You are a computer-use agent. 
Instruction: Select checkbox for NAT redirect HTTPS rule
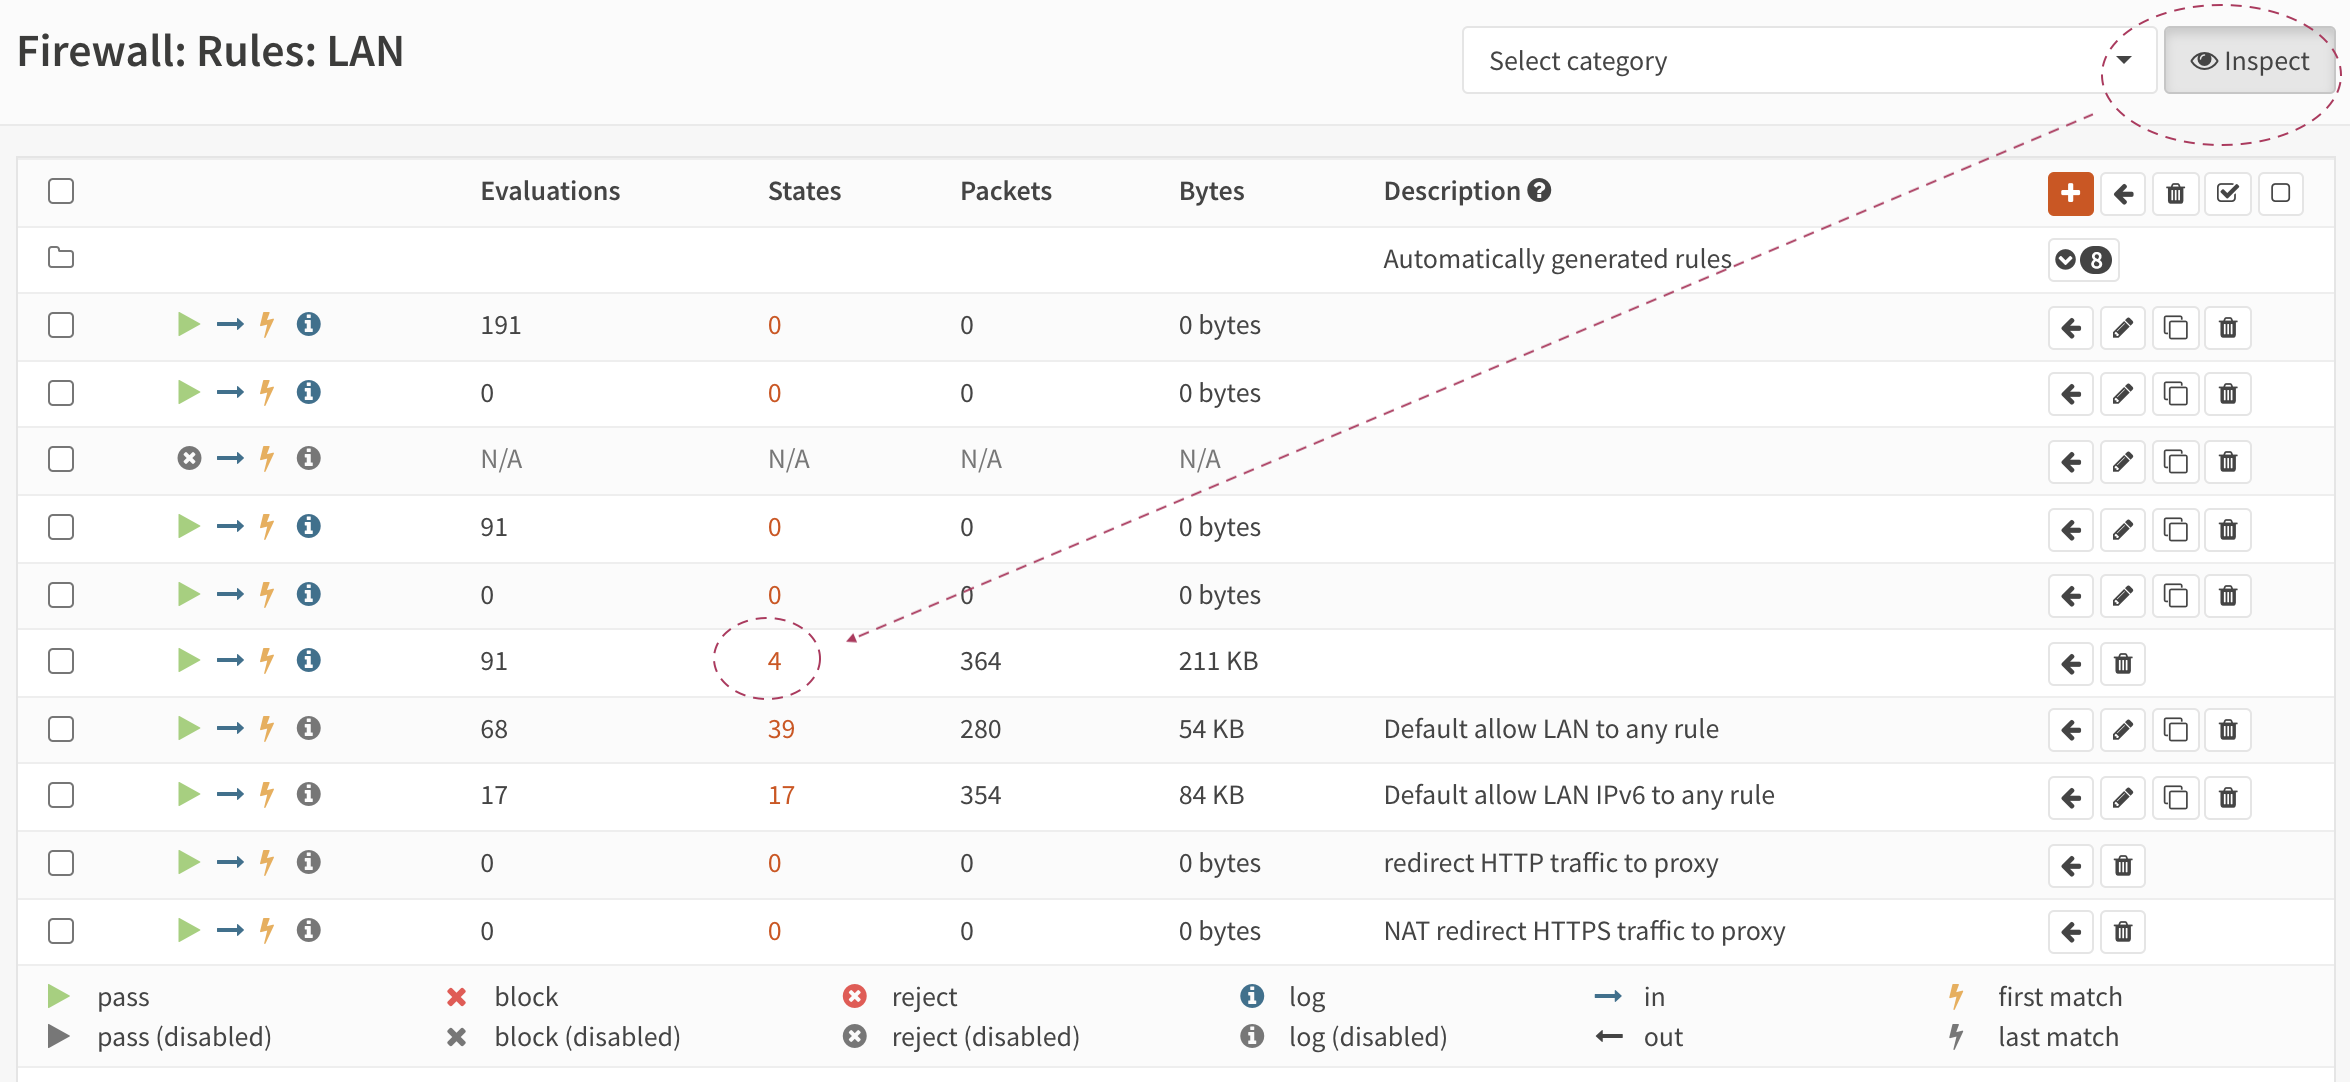(x=61, y=931)
